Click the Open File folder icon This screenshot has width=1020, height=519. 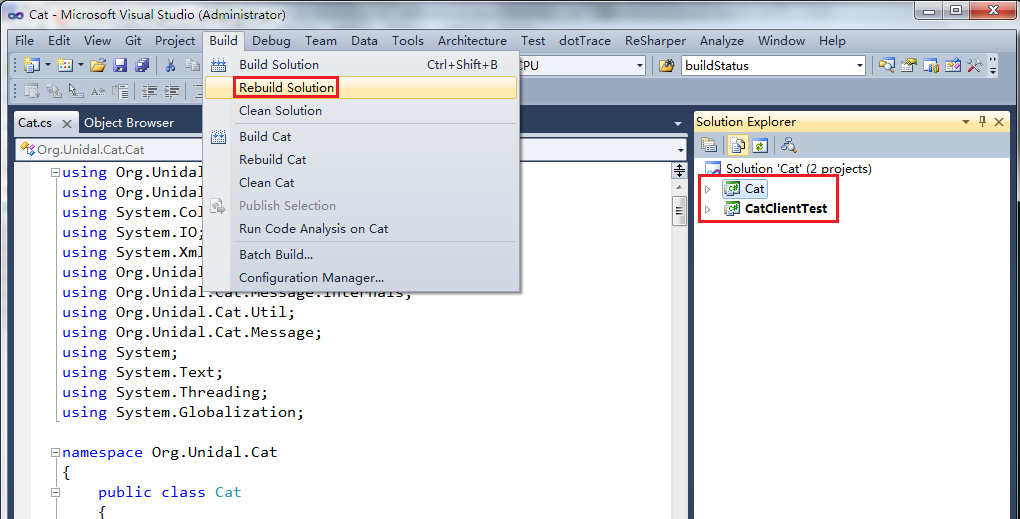click(98, 65)
